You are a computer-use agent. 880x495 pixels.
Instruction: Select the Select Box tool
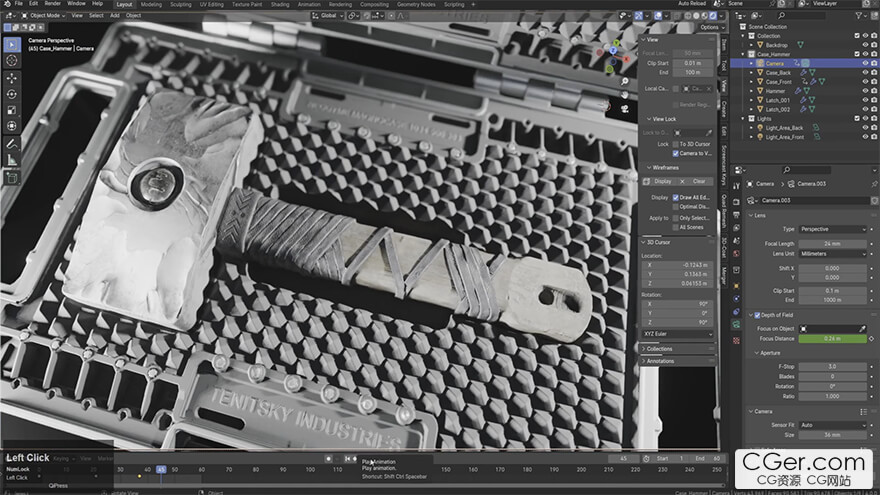12,44
